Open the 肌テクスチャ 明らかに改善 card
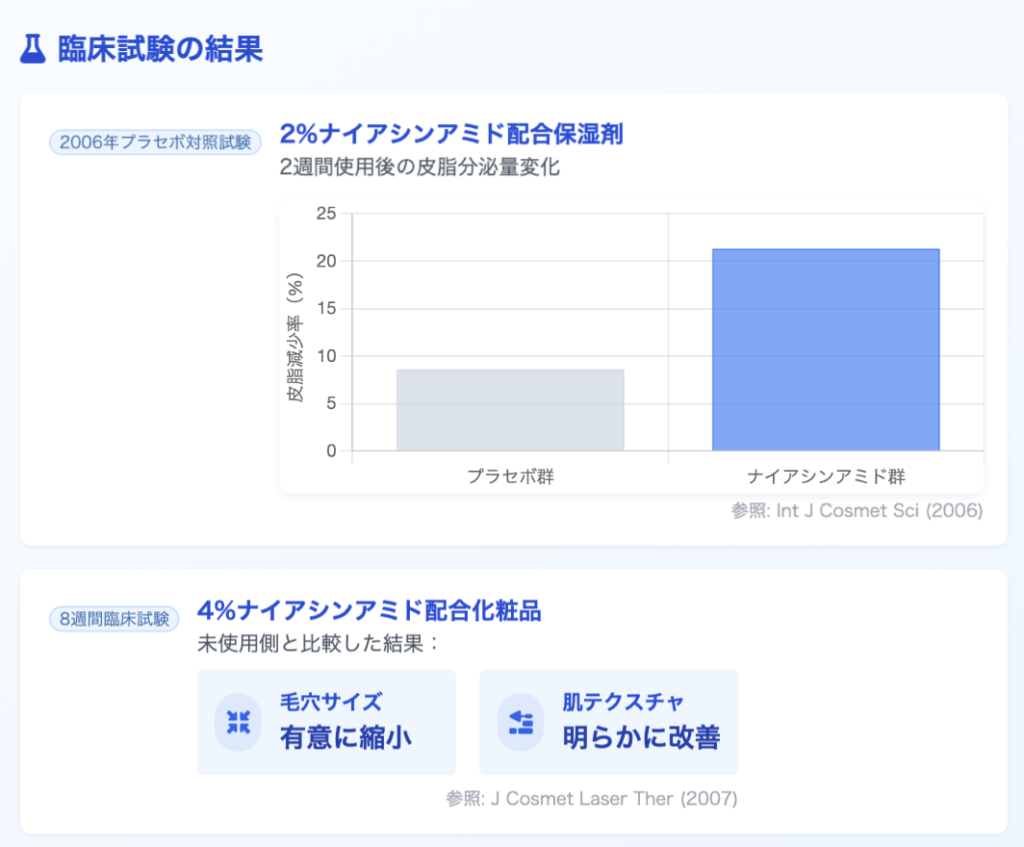This screenshot has height=847, width=1024. [609, 722]
